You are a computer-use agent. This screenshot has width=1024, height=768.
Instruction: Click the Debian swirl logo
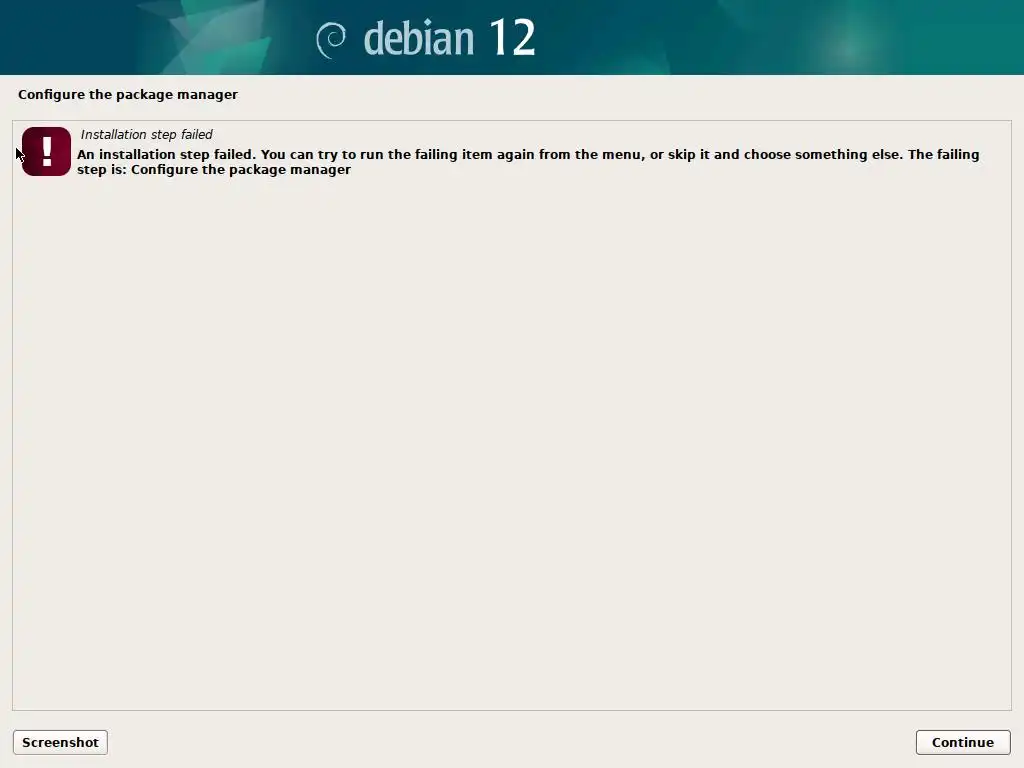331,39
